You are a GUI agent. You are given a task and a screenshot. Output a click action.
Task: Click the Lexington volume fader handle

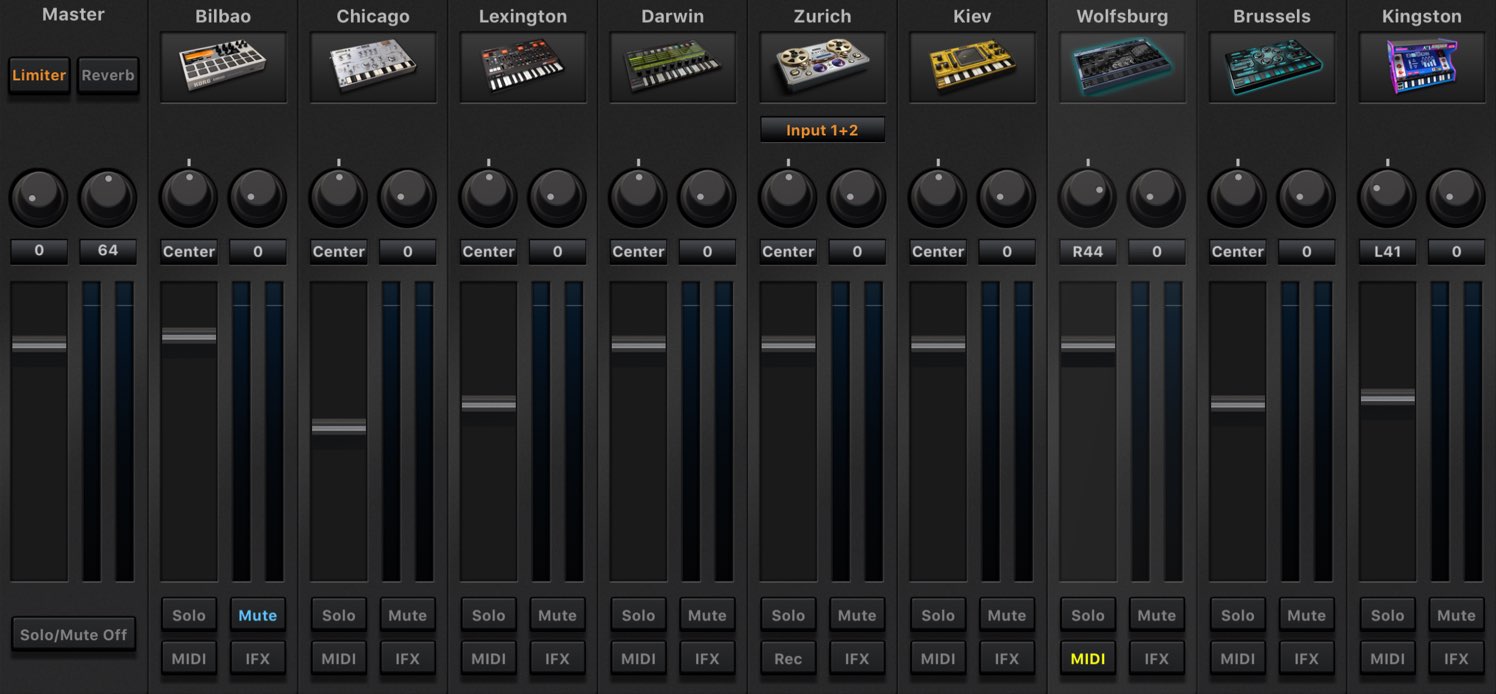[x=489, y=404]
